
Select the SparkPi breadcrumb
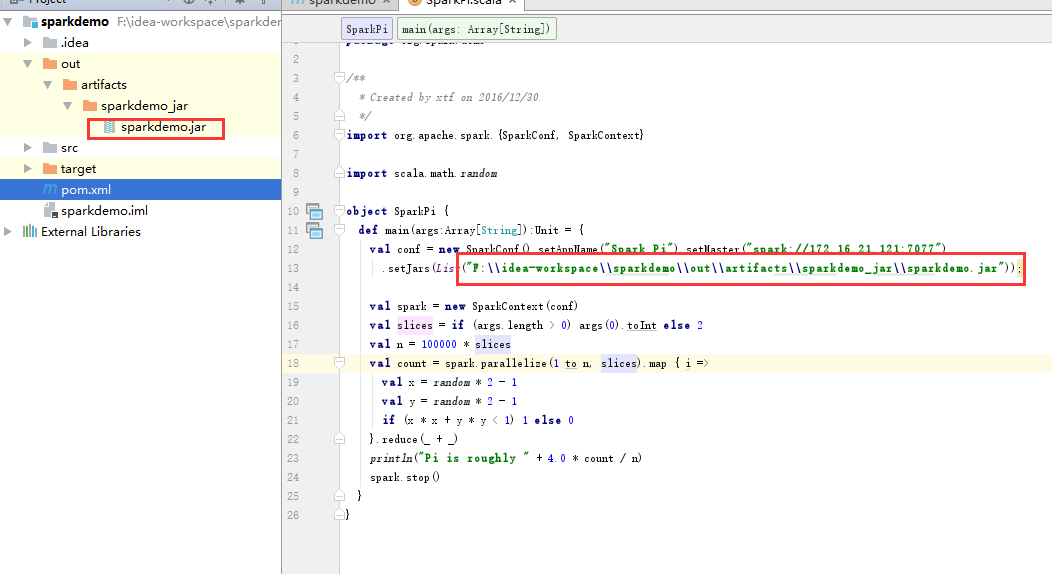(366, 29)
